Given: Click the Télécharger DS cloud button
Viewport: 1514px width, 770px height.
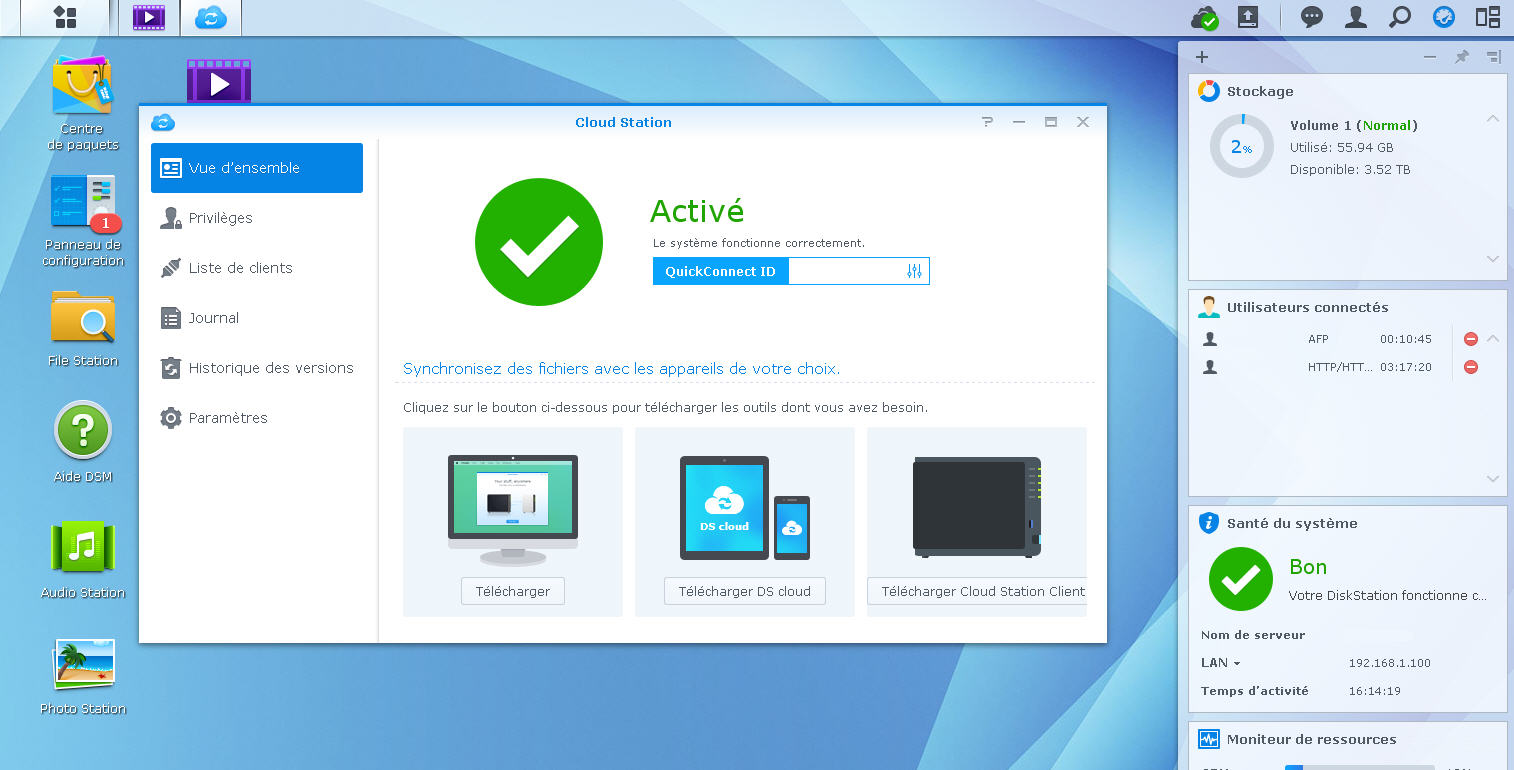Looking at the screenshot, I should [x=744, y=591].
